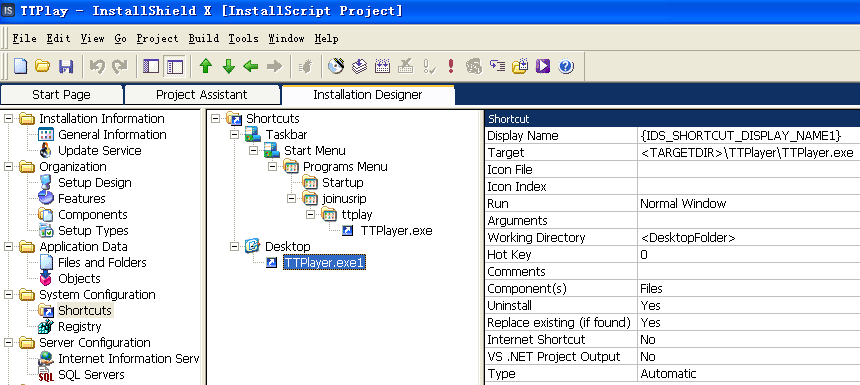Select TTPlayer.exe shortcut under ttplay
The image size is (860, 385).
(x=396, y=231)
